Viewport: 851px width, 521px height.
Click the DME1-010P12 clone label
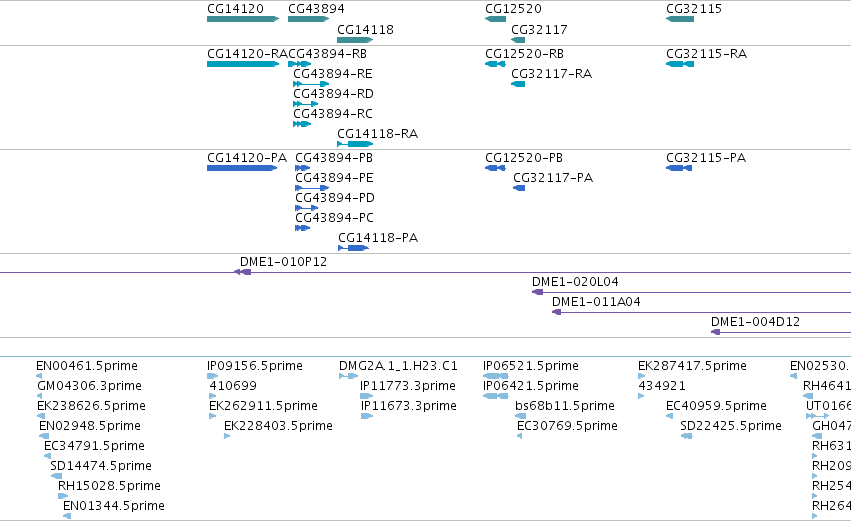[283, 262]
